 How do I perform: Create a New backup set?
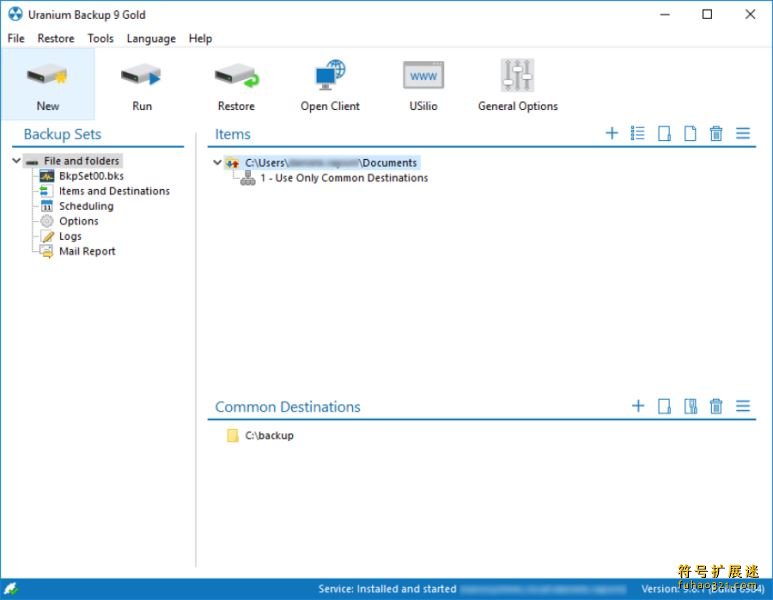[48, 85]
